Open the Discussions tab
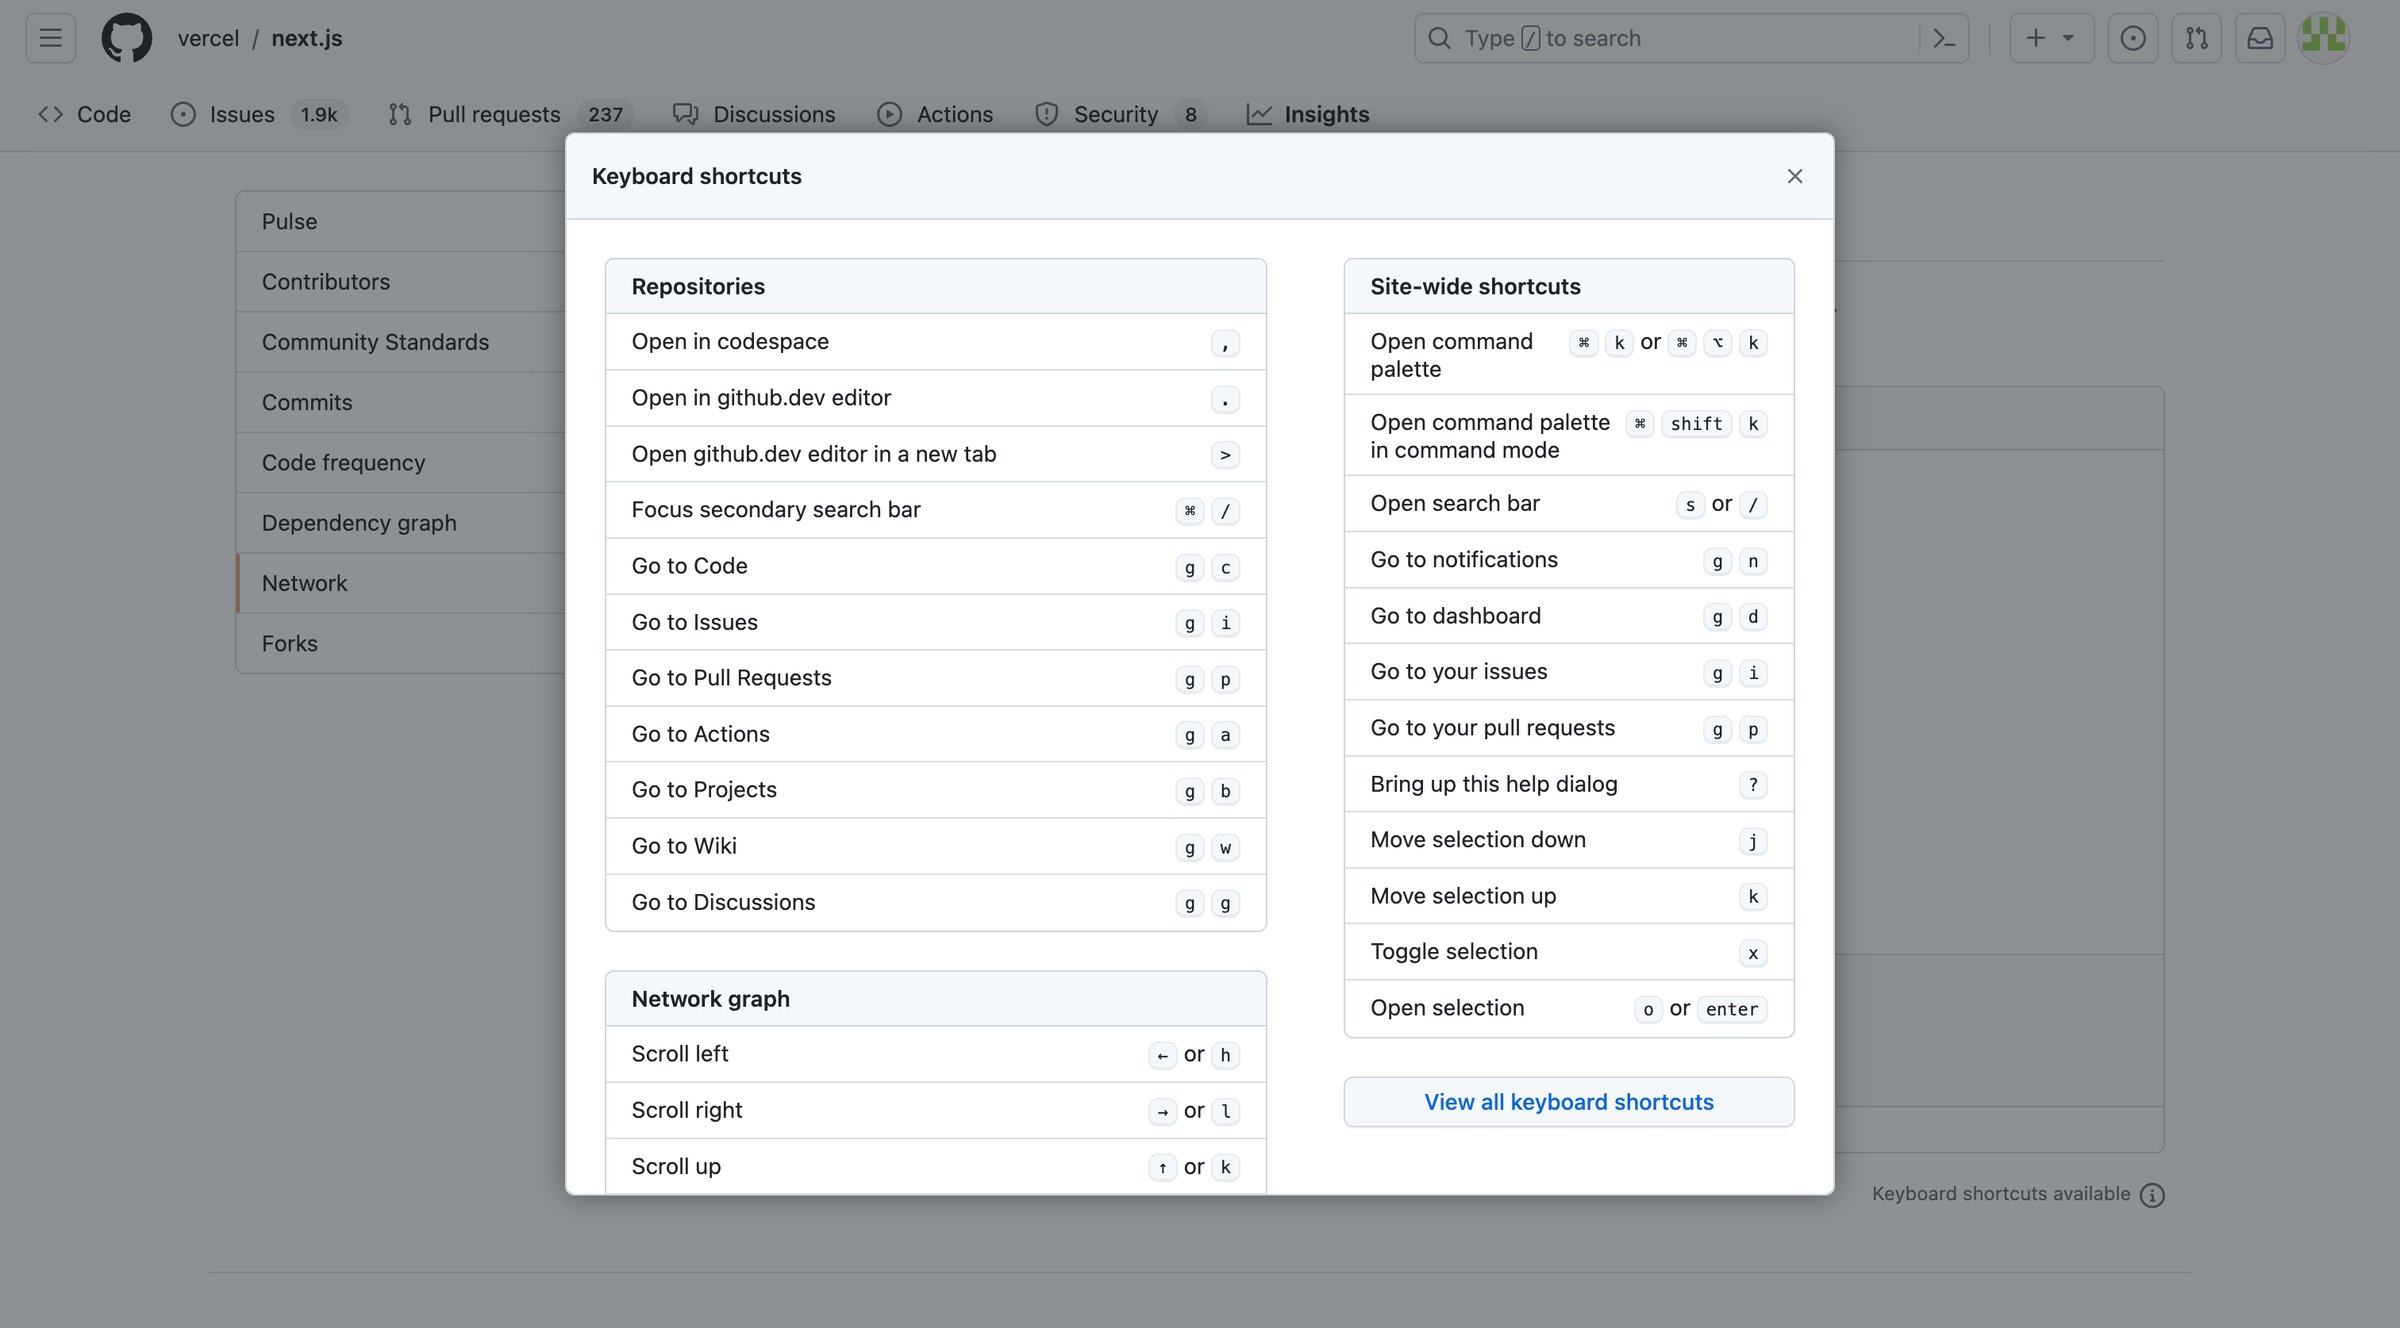Viewport: 2400px width, 1328px height. 754,114
